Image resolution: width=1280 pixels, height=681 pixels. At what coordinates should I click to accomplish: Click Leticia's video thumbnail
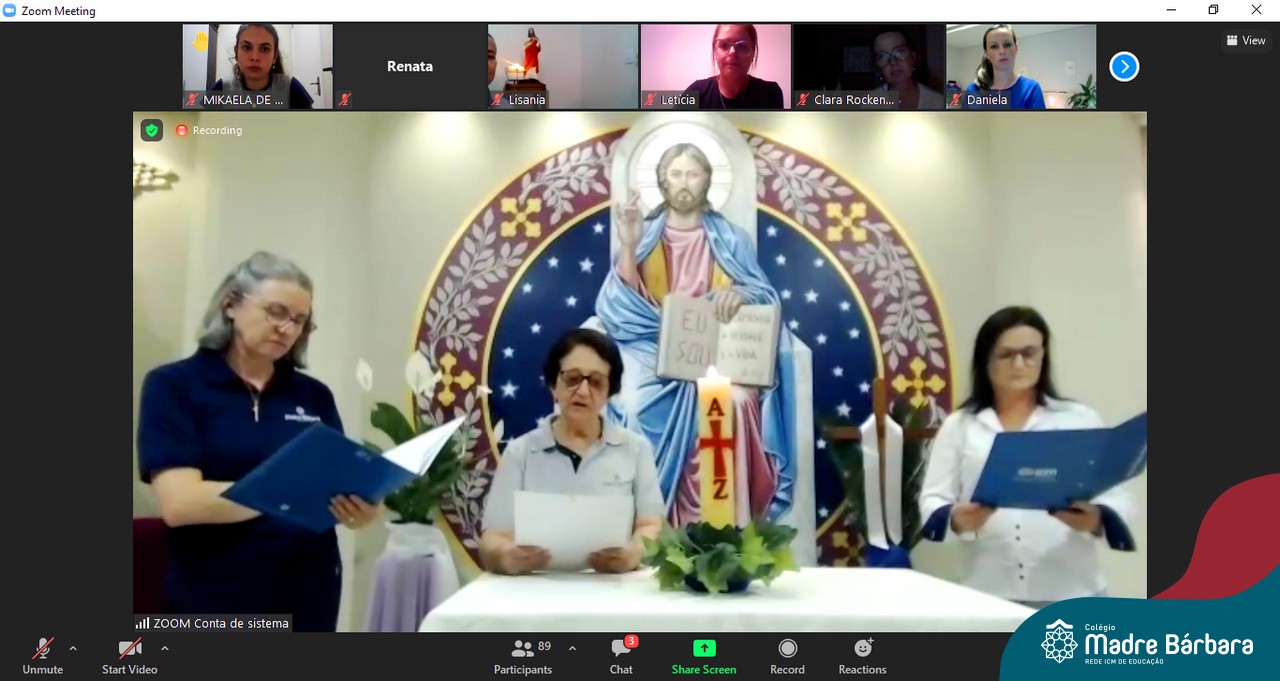[x=715, y=67]
